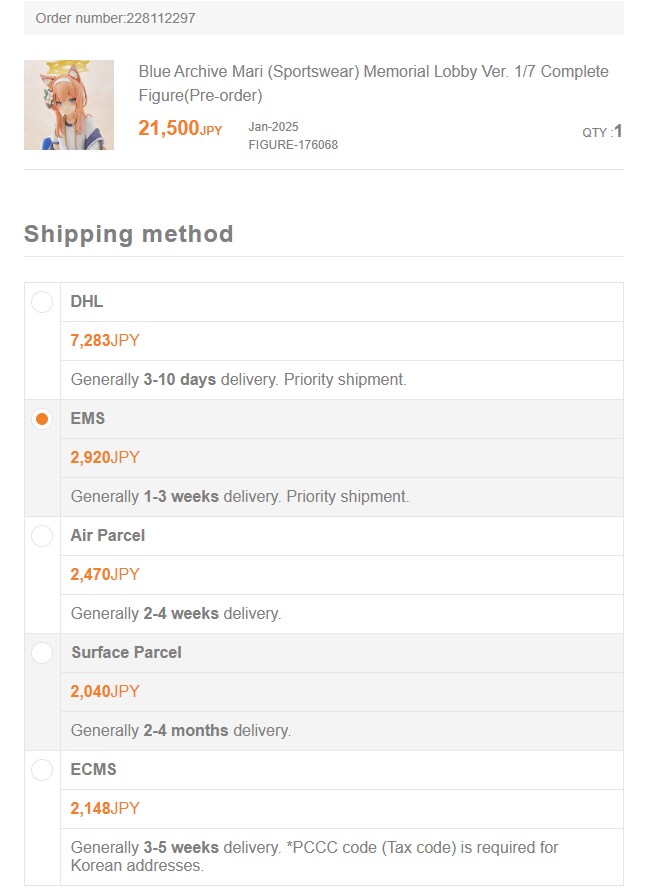Screen dimensions: 662x889
Task: Click the 2,470JPY Air Parcel price
Action: pos(105,575)
